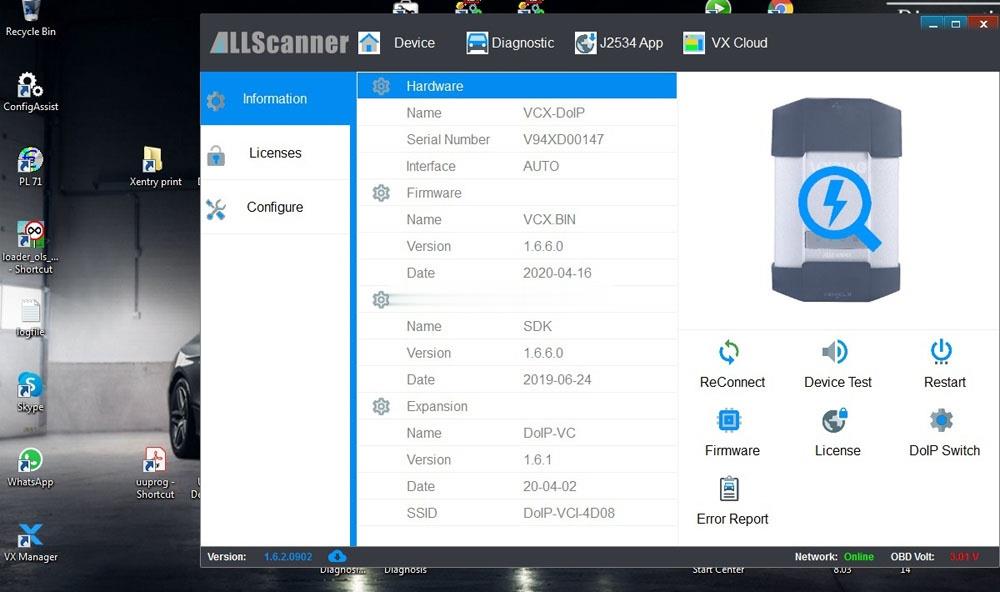The width and height of the screenshot is (1000, 592).
Task: Click the Restart label
Action: [945, 382]
